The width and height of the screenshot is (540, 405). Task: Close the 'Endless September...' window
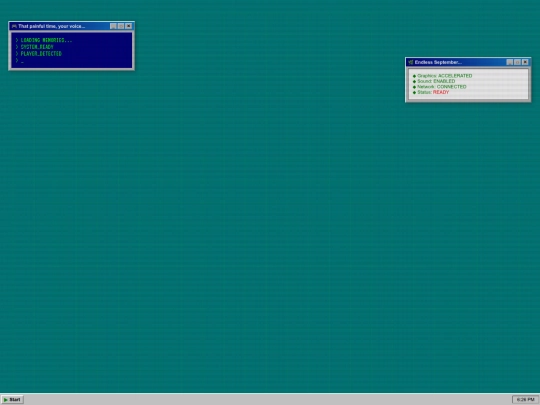pos(525,62)
